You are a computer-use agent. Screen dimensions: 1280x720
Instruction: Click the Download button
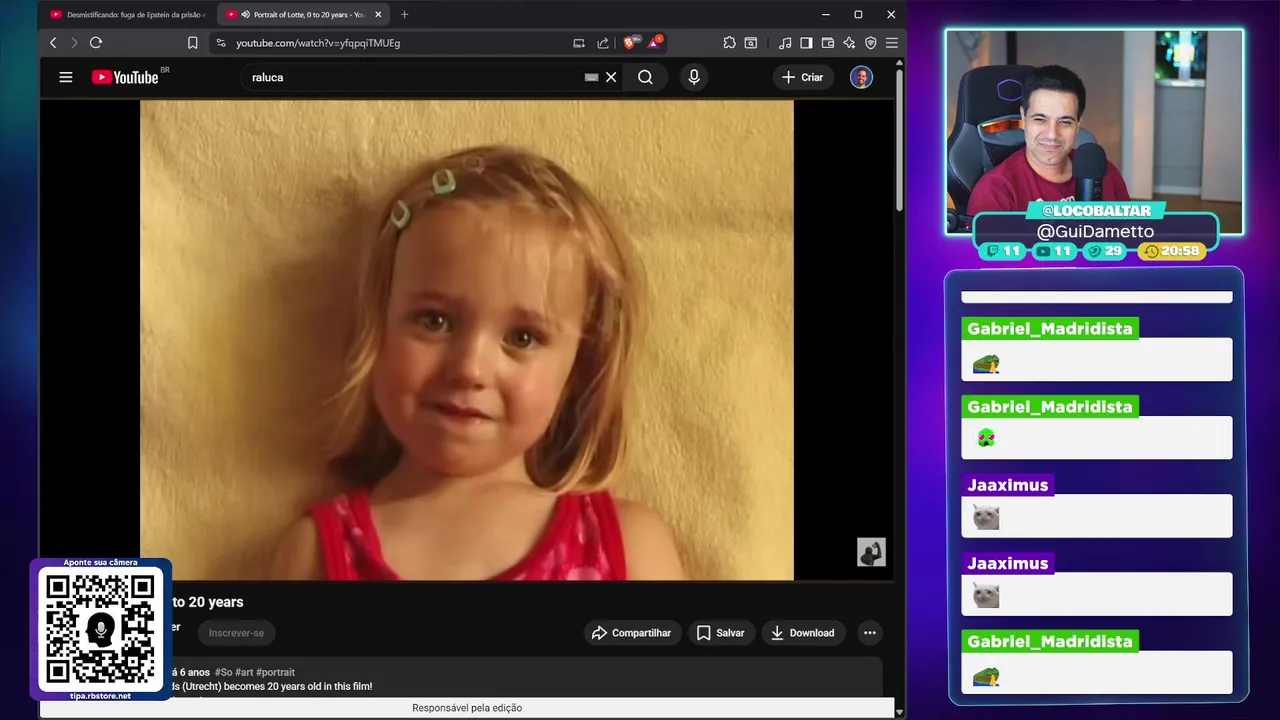(x=802, y=633)
